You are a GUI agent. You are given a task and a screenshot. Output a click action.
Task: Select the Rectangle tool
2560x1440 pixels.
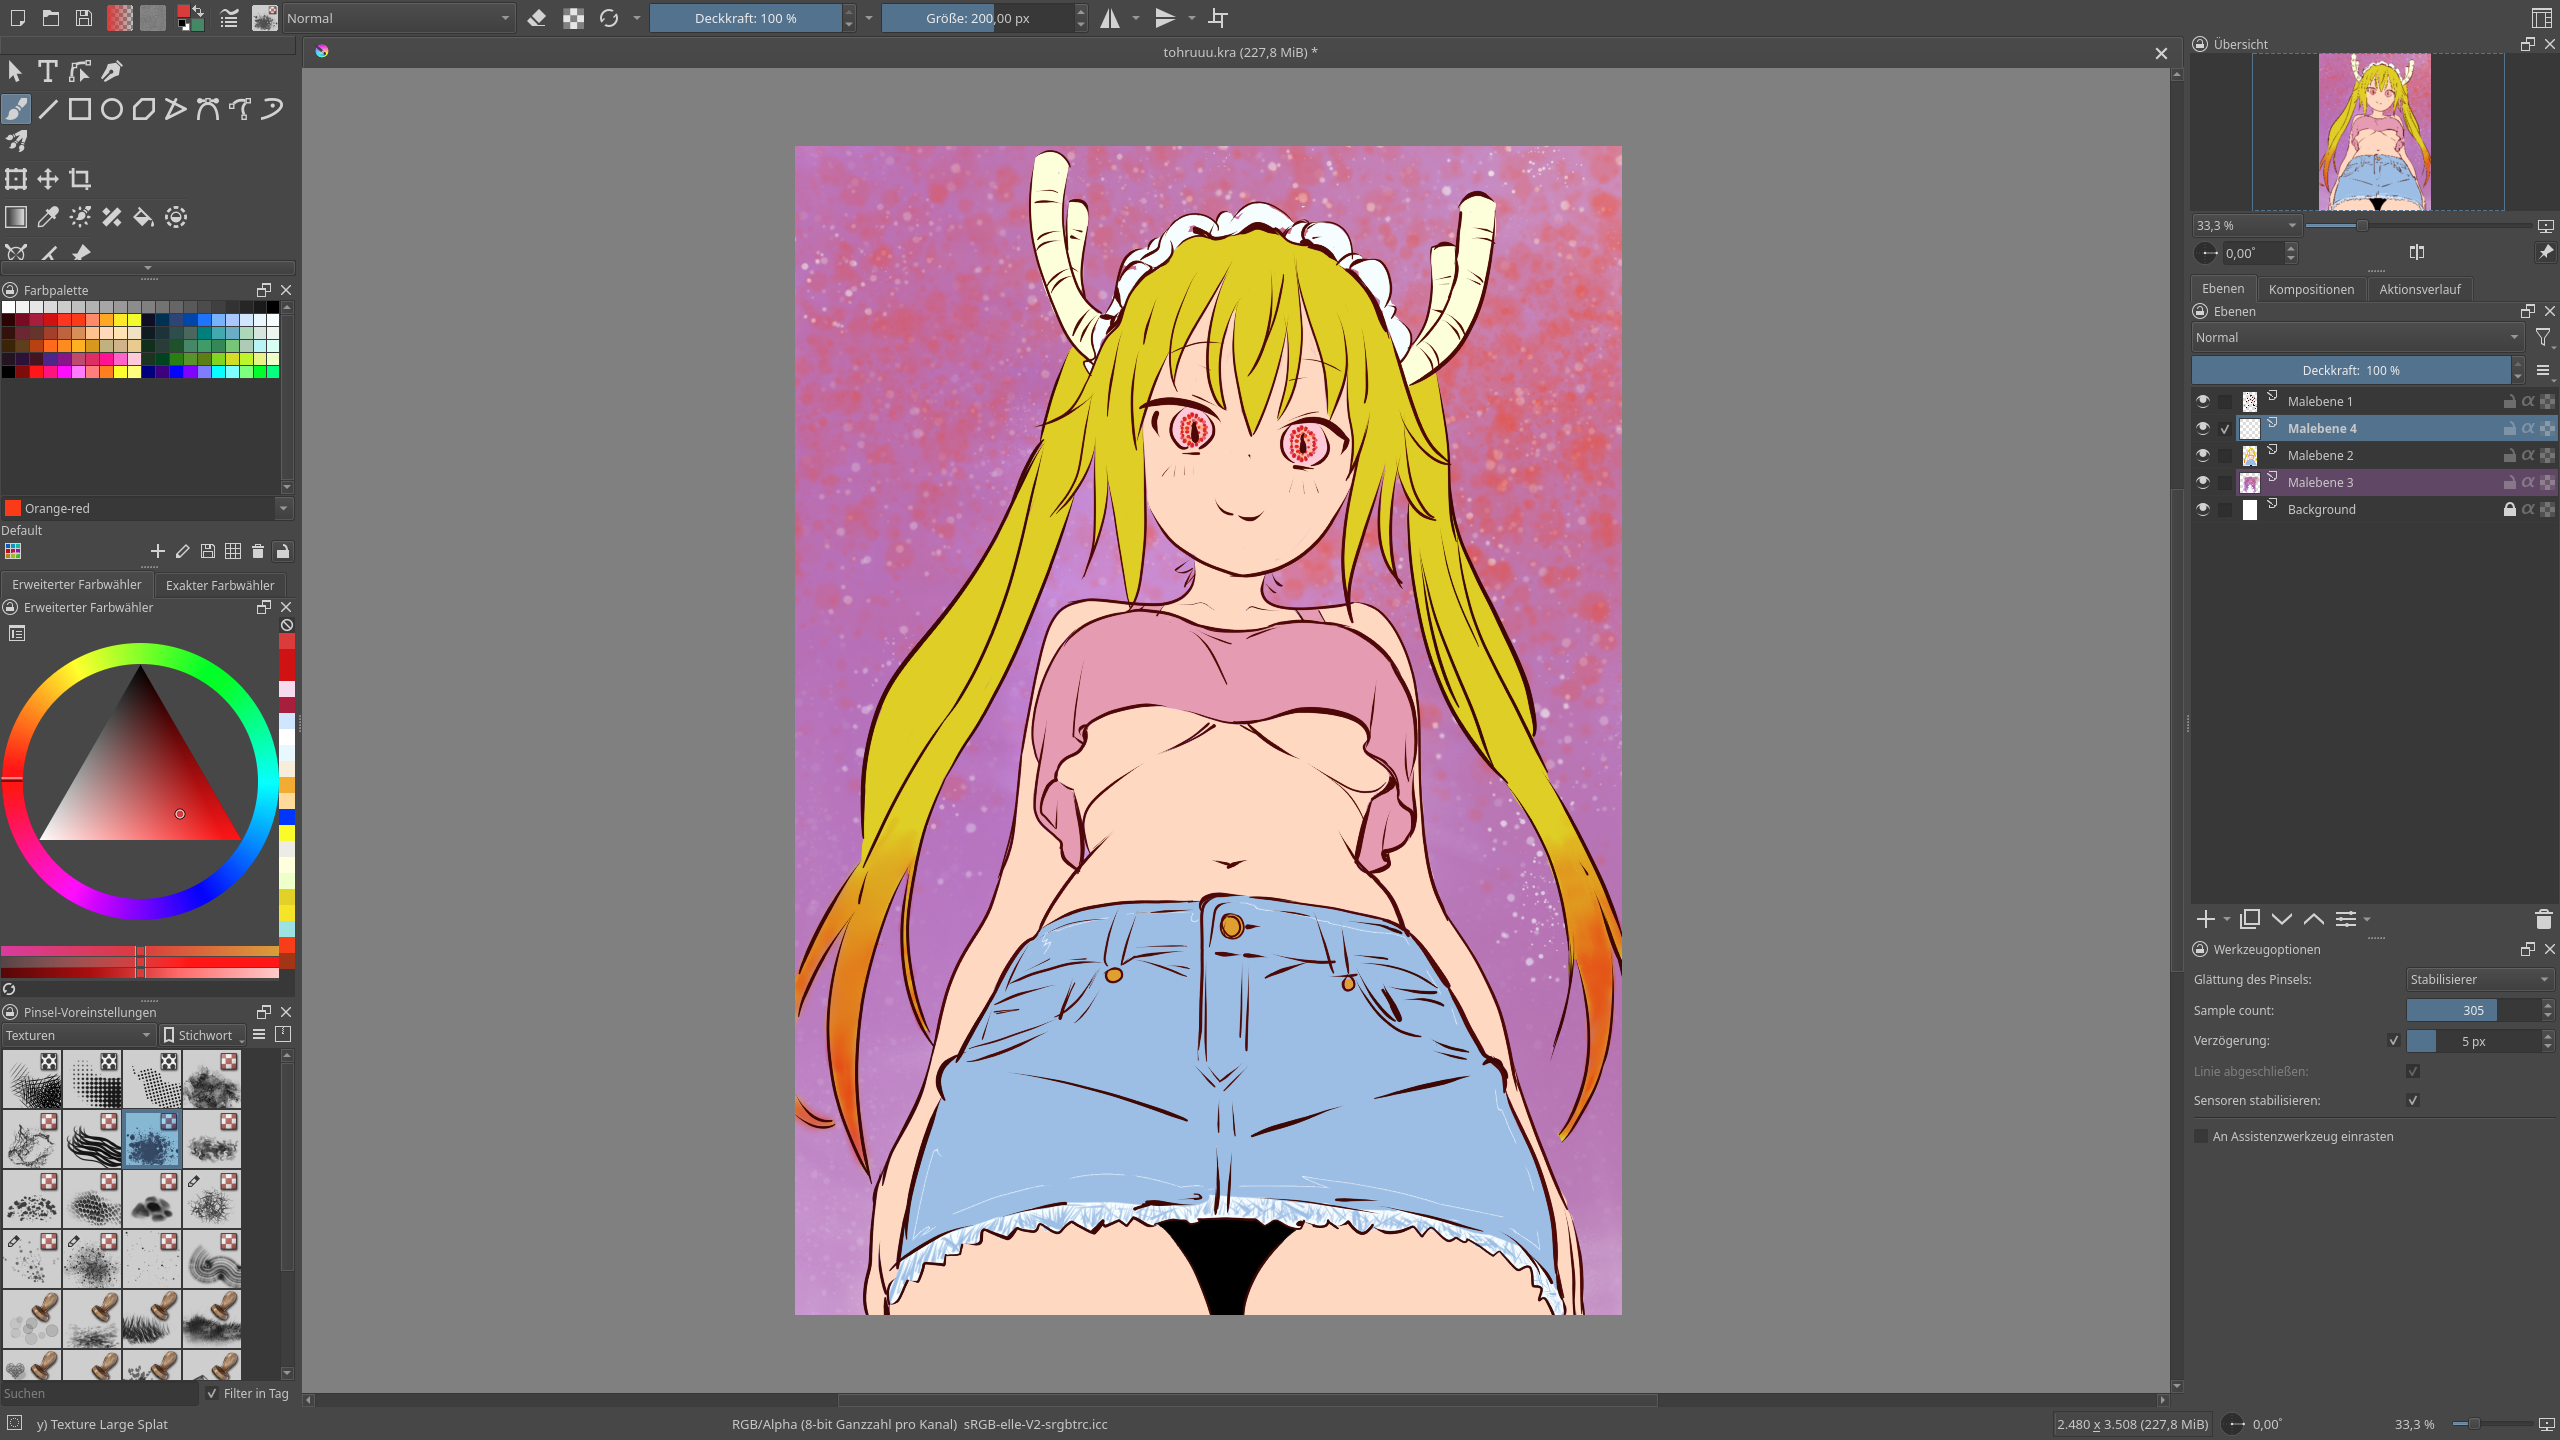coord(80,109)
